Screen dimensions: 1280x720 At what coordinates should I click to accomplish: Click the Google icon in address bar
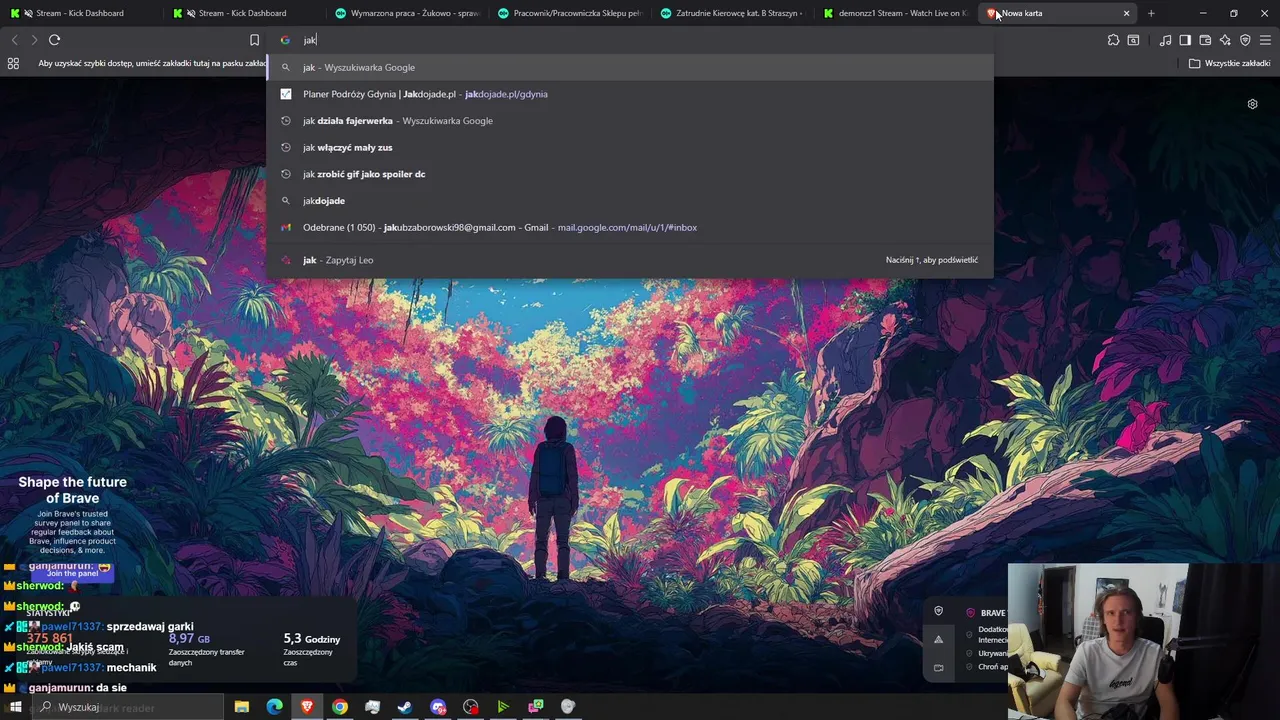pyautogui.click(x=285, y=40)
